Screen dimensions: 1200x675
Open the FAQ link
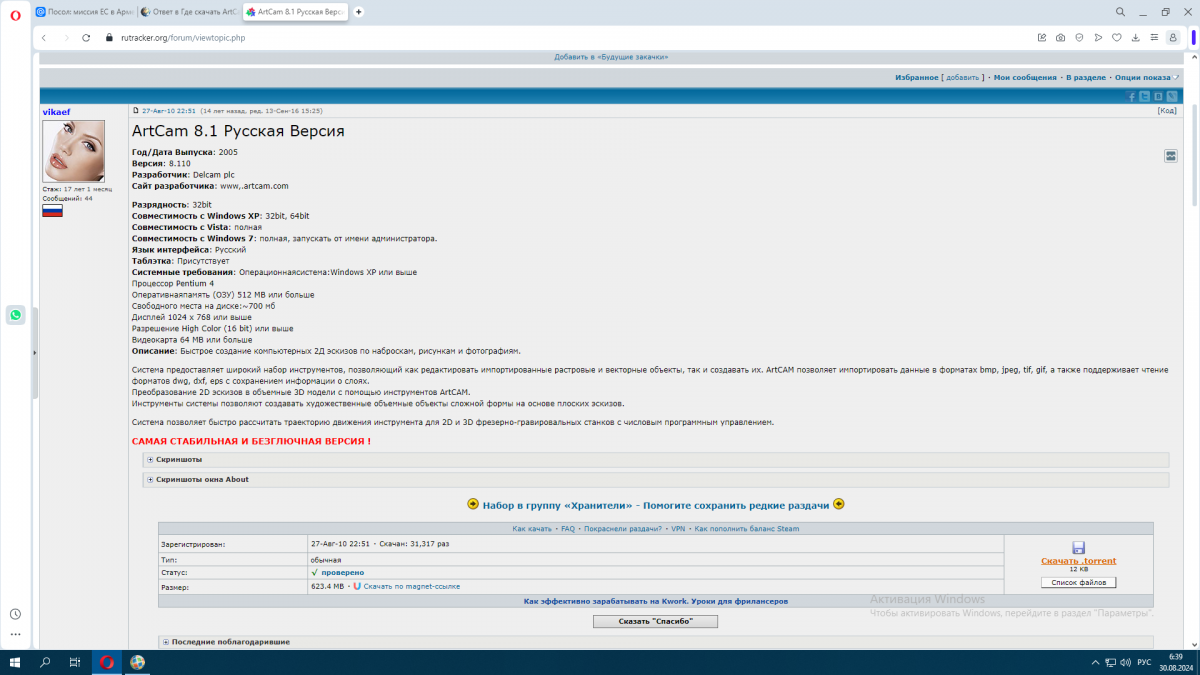568,528
